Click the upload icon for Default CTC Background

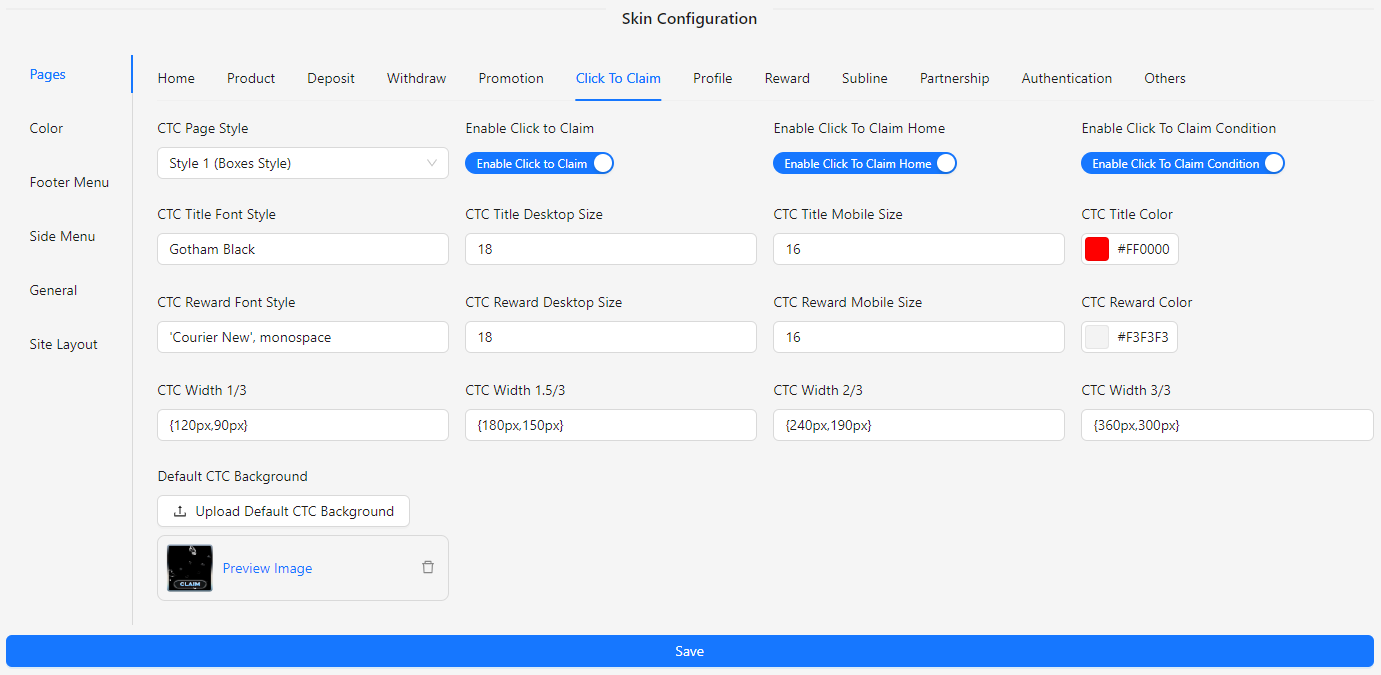[x=180, y=511]
